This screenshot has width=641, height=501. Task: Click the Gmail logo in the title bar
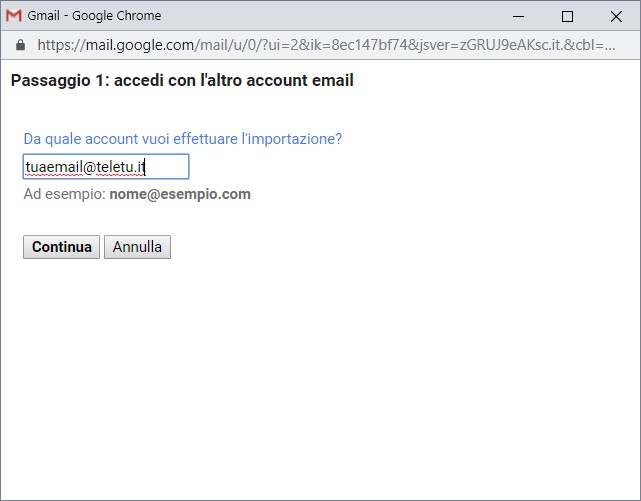pyautogui.click(x=14, y=16)
